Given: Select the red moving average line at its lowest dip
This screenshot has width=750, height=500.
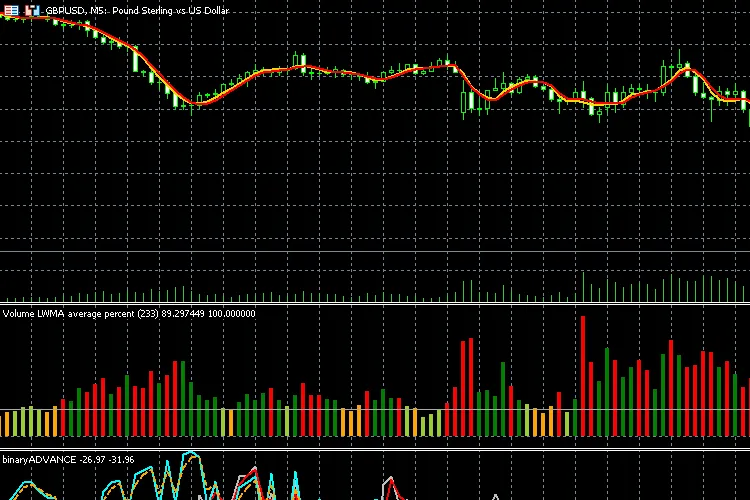Looking at the screenshot, I should click(200, 103).
